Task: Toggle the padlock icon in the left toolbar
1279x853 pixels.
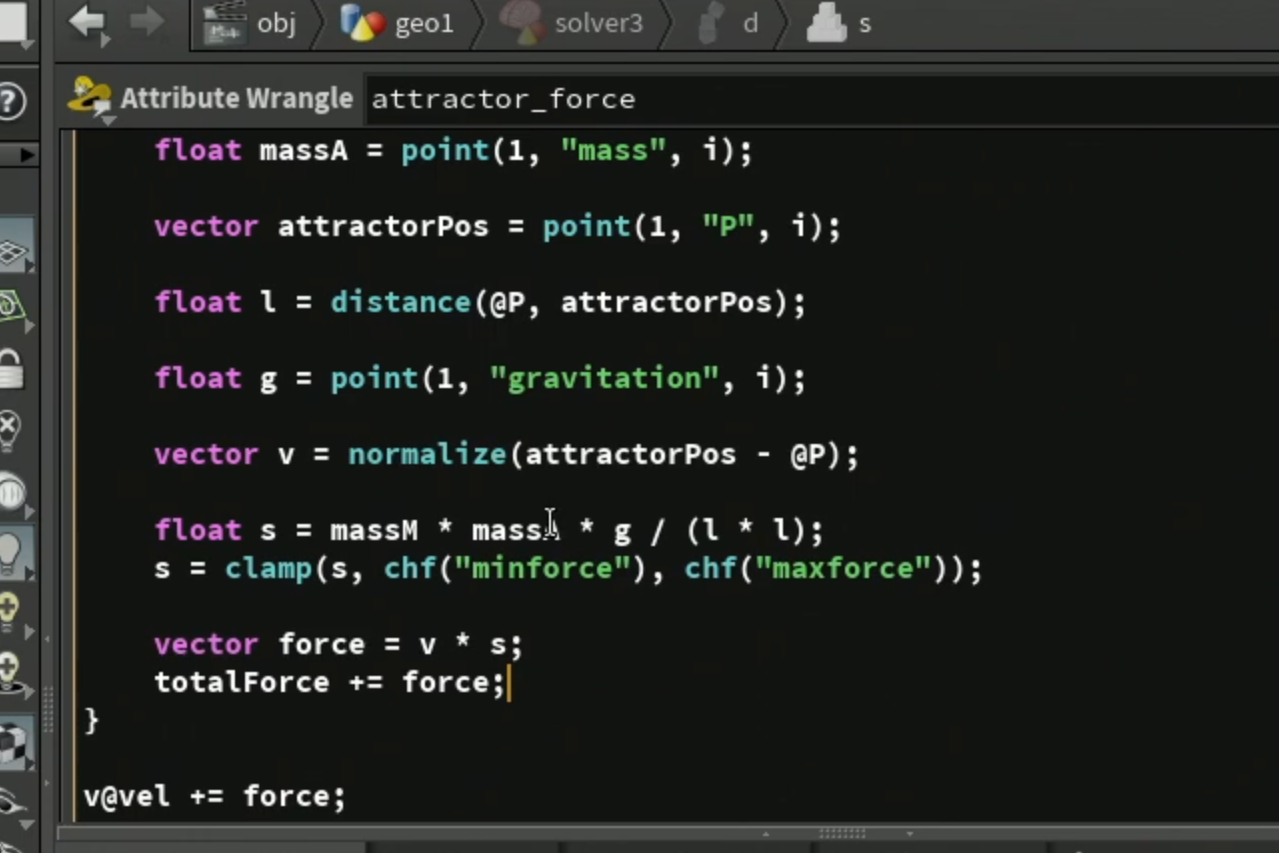Action: [10, 369]
